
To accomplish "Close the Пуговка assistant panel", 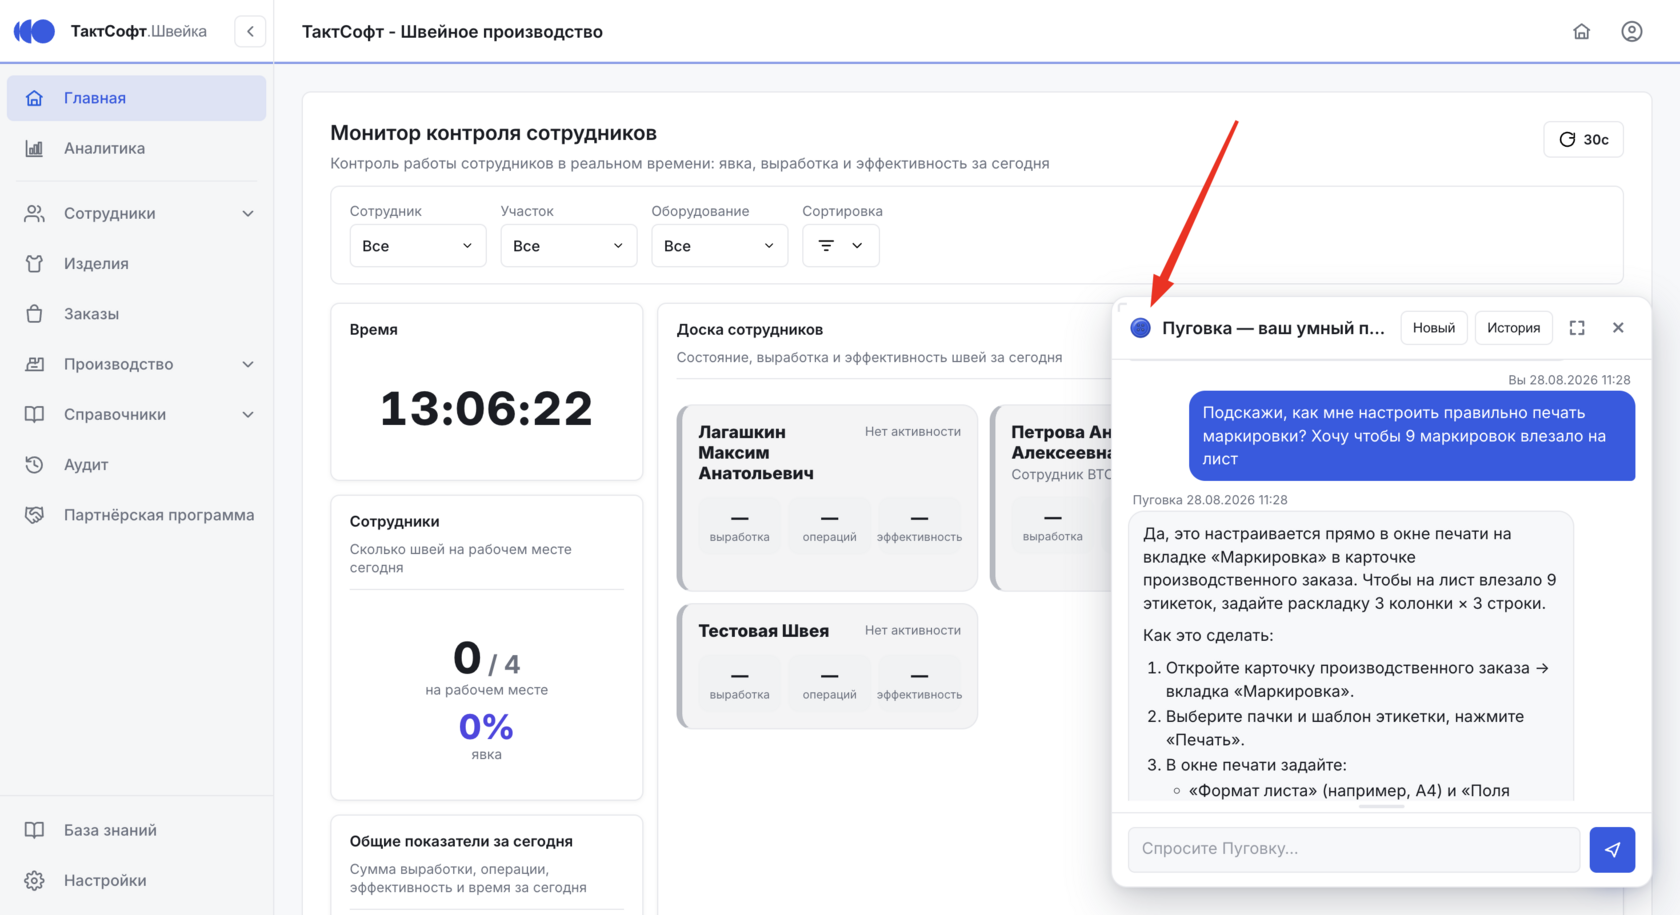I will coord(1618,328).
